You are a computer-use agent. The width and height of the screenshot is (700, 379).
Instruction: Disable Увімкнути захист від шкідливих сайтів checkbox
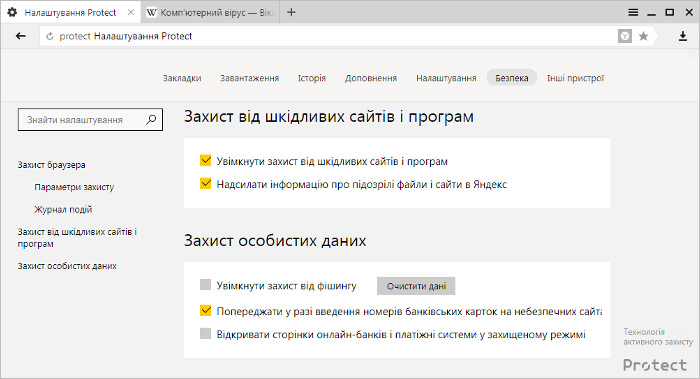[205, 161]
